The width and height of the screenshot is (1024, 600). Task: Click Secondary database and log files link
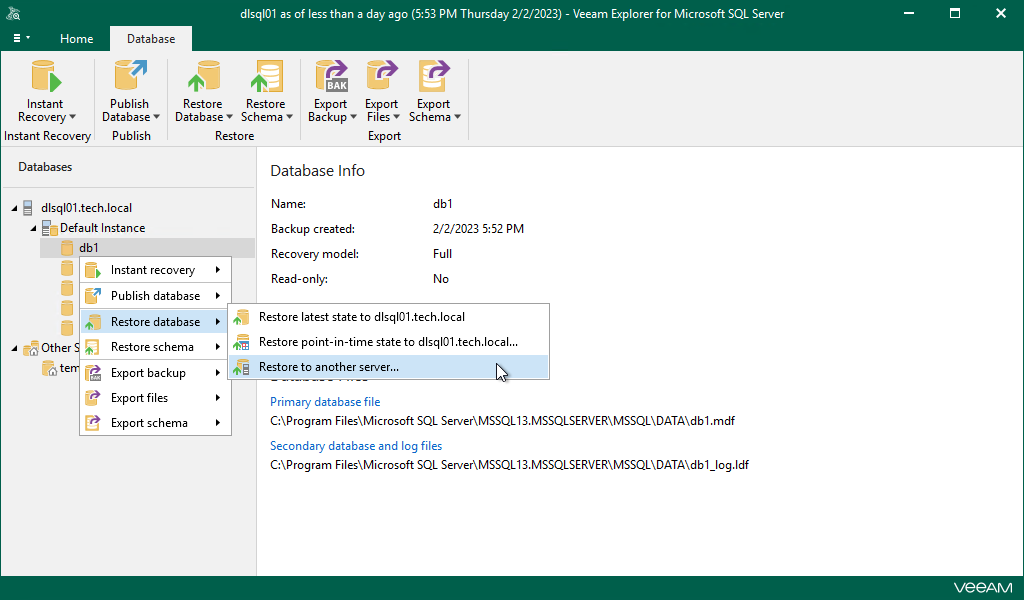[356, 446]
